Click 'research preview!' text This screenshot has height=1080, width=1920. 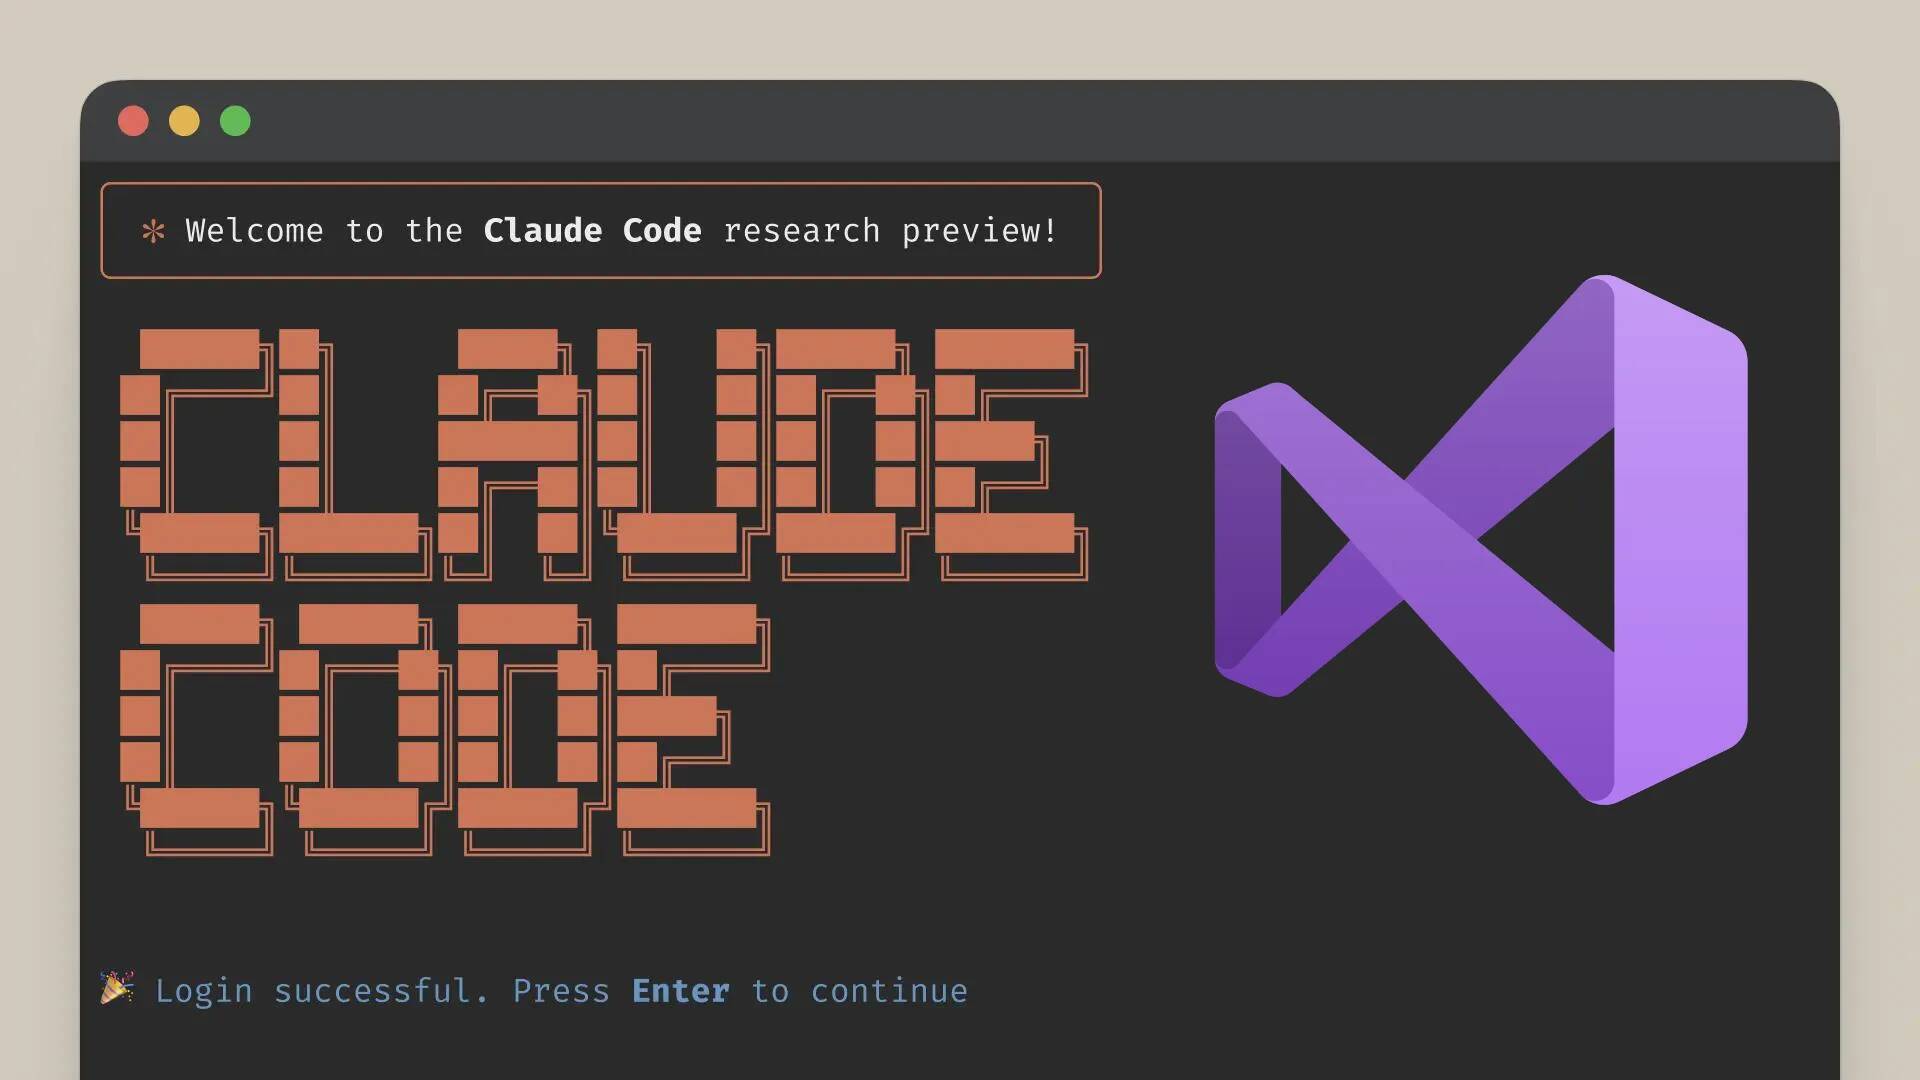pyautogui.click(x=890, y=232)
